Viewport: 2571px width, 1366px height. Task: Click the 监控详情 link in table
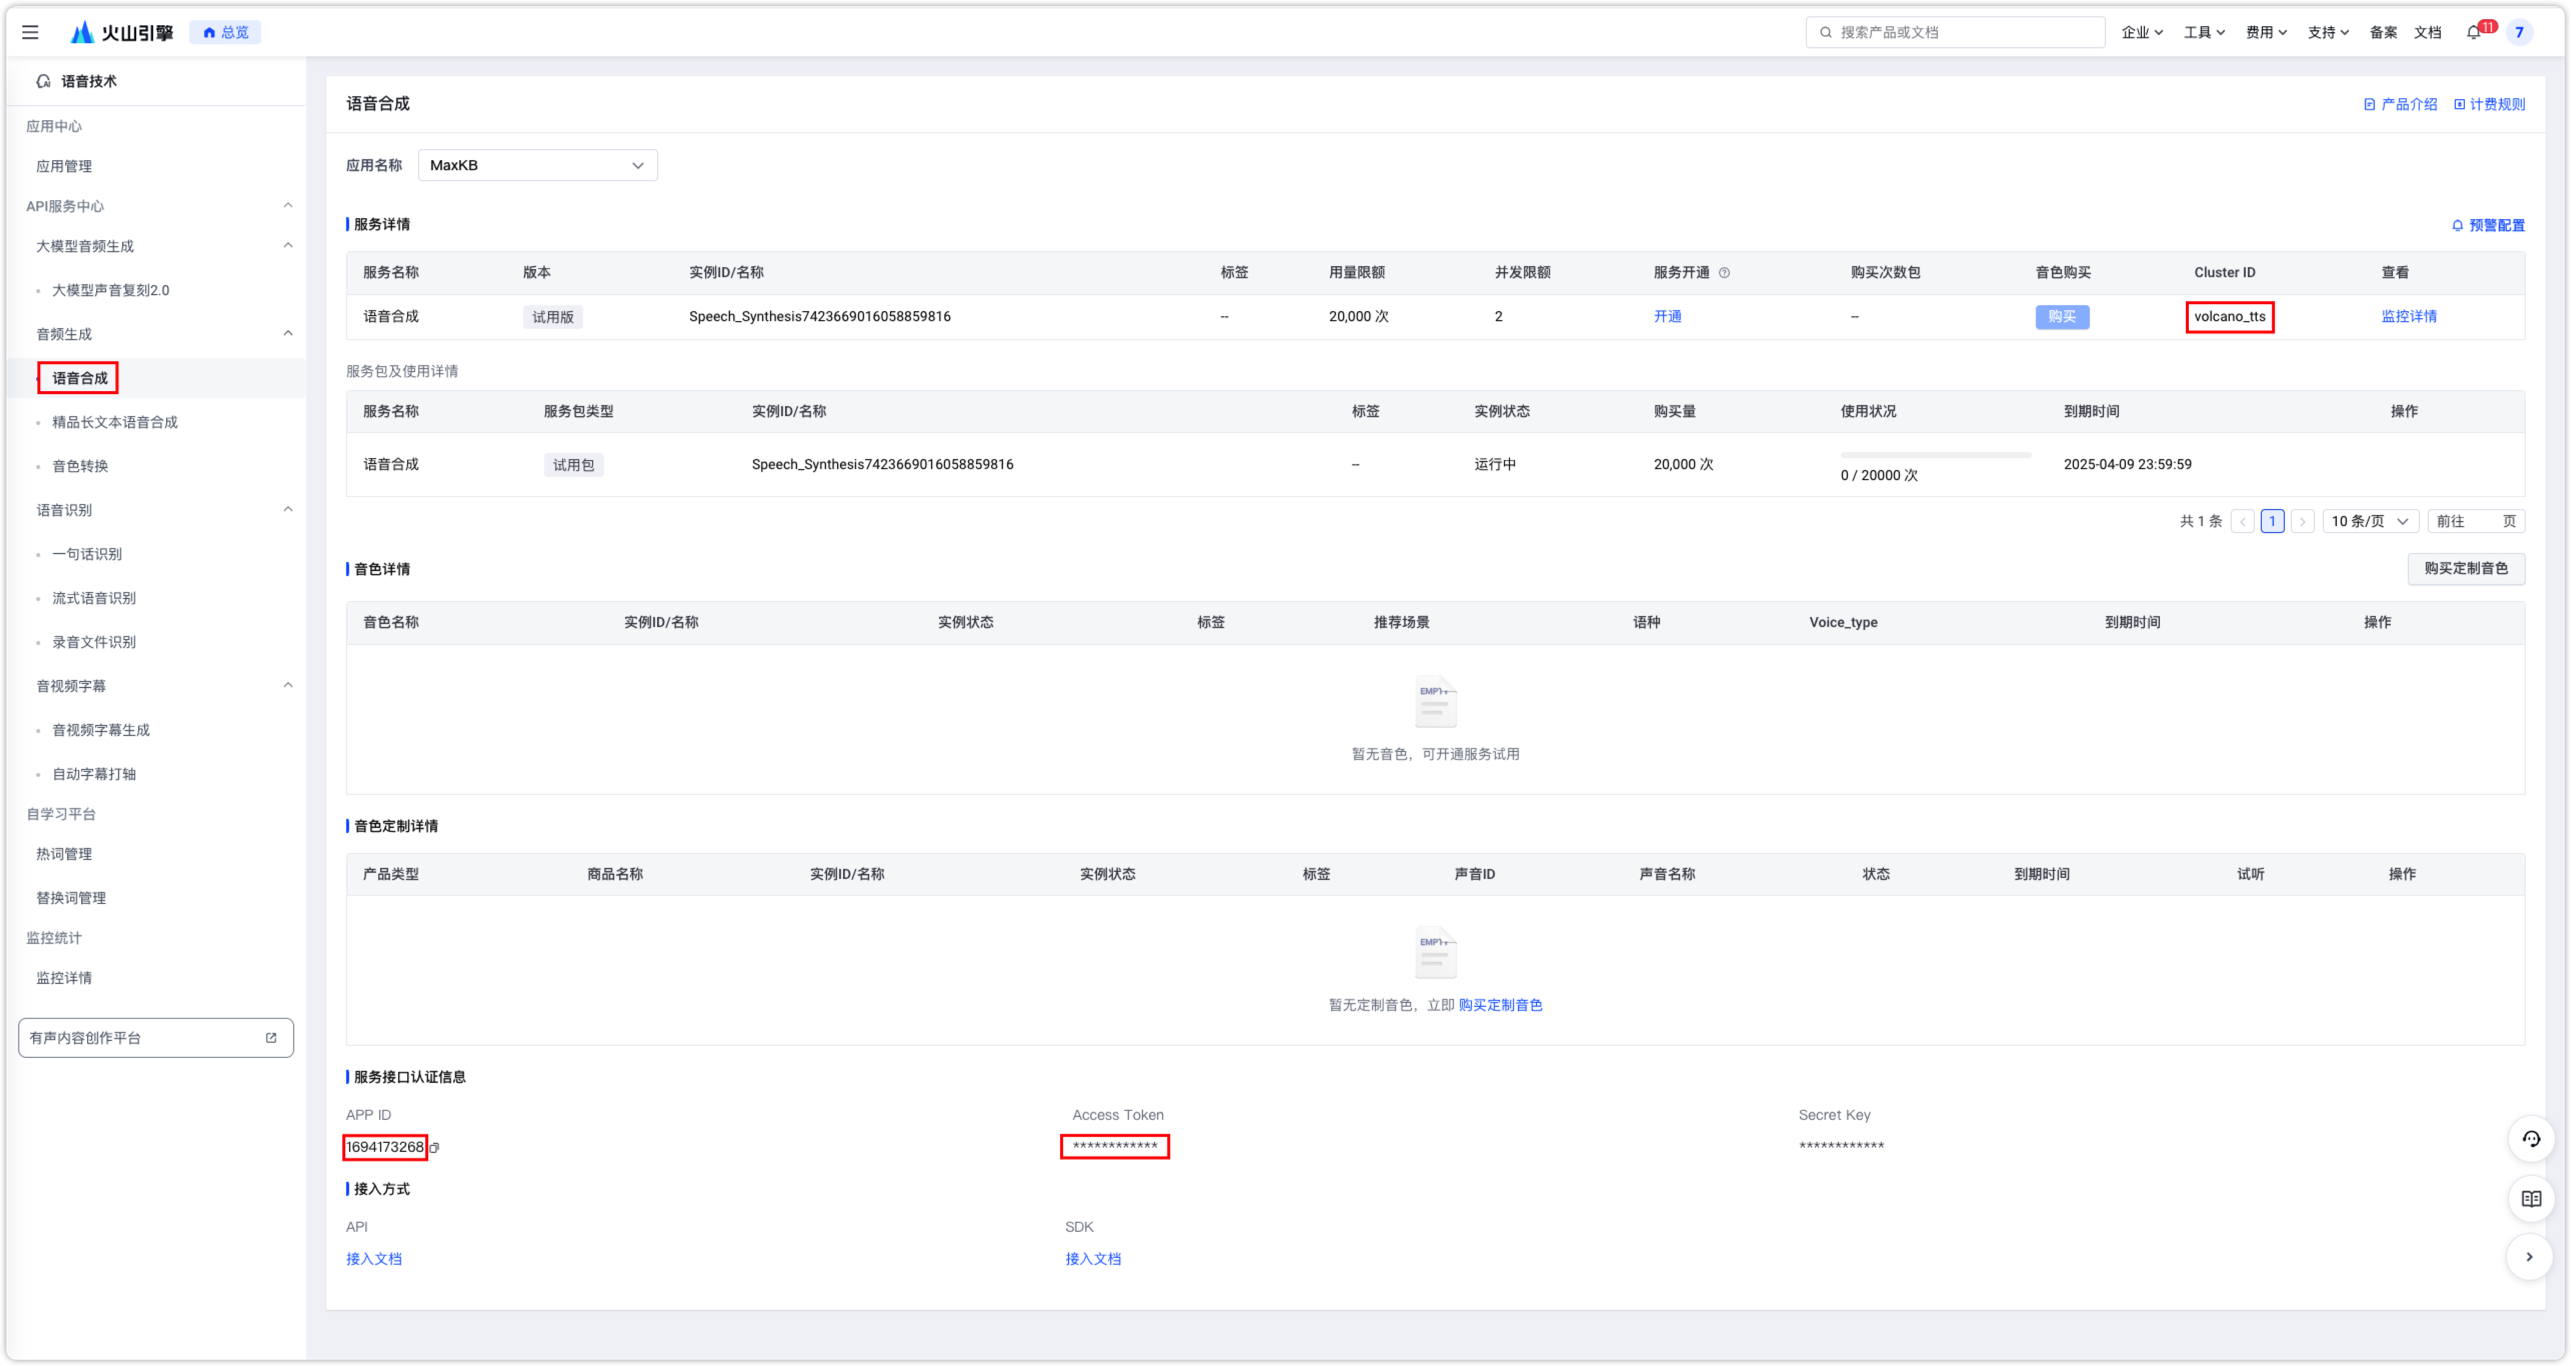tap(2408, 317)
